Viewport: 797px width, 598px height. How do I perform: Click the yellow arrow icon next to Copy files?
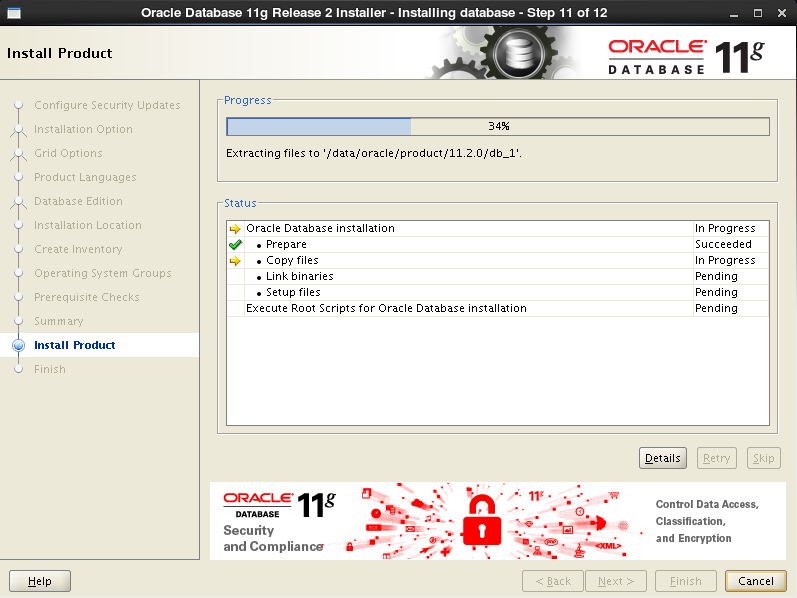coord(235,261)
